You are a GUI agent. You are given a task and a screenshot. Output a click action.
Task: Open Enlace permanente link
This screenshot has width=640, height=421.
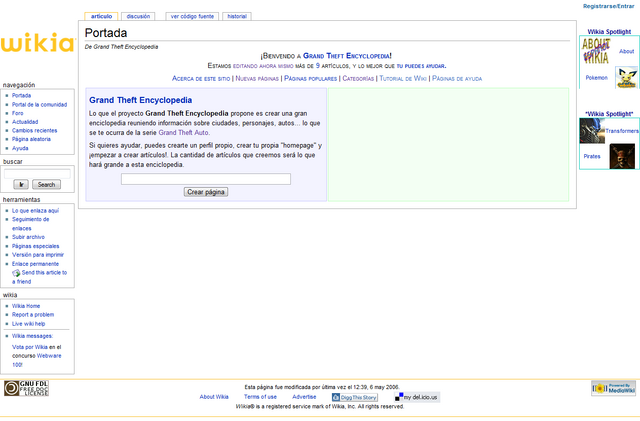coord(35,264)
